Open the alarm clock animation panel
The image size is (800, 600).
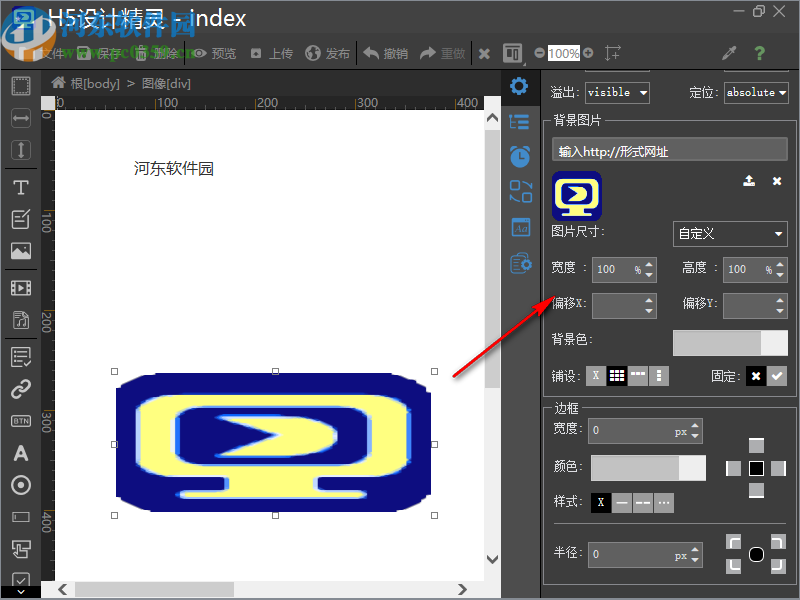pyautogui.click(x=519, y=156)
